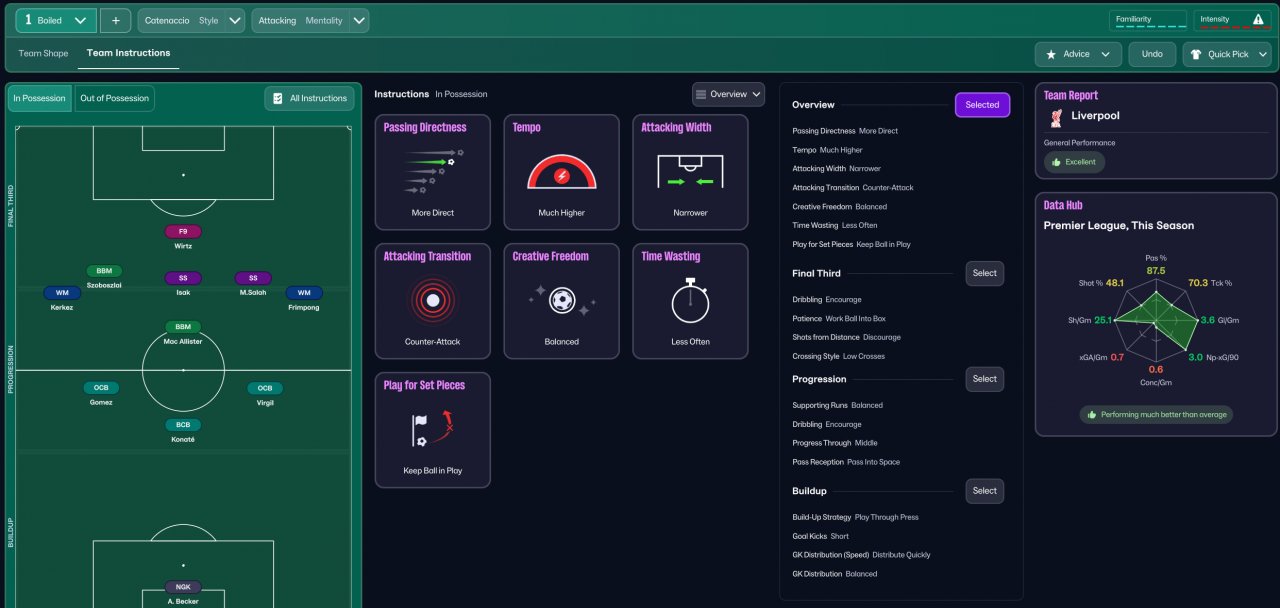
Task: Switch pitch view to Out of Possession
Action: tap(115, 98)
